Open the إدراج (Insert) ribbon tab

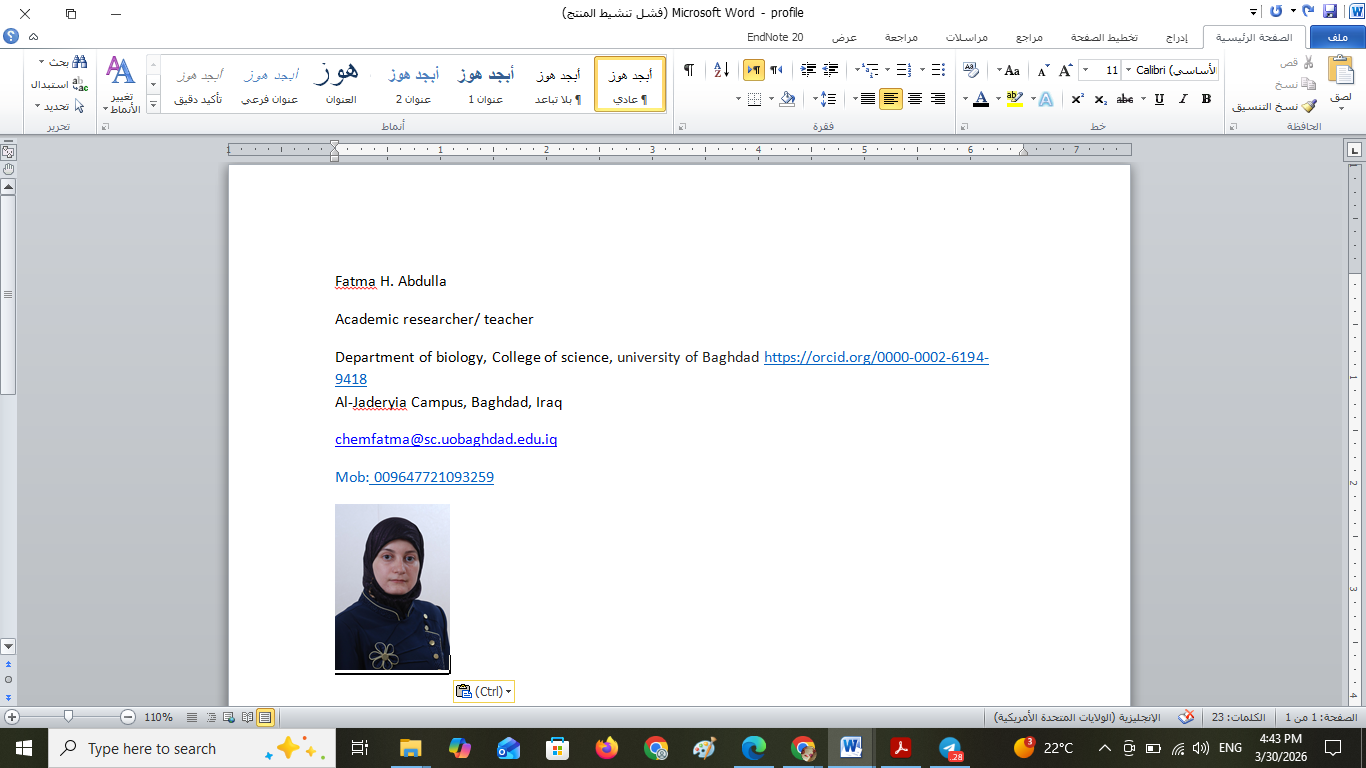tap(1177, 37)
